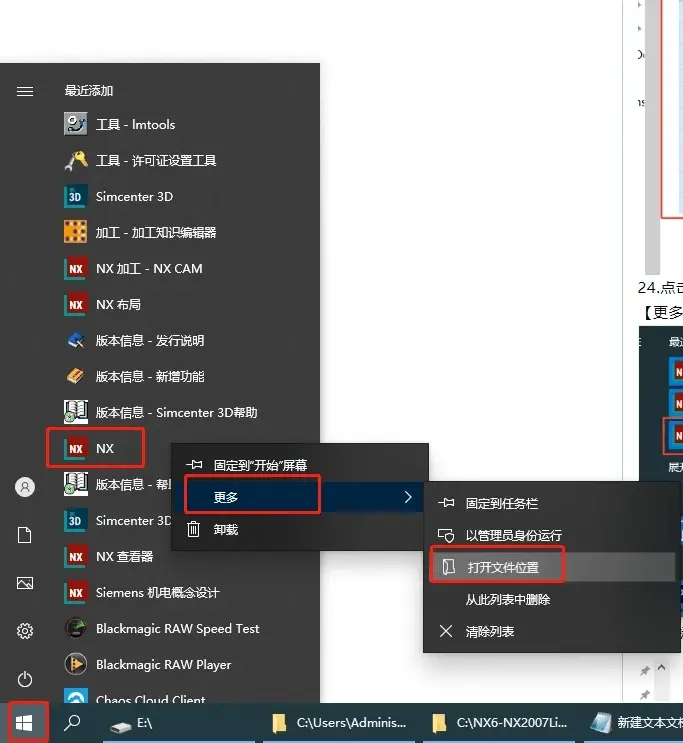
Task: Click the Start menu hamburger icon
Action: (25, 91)
